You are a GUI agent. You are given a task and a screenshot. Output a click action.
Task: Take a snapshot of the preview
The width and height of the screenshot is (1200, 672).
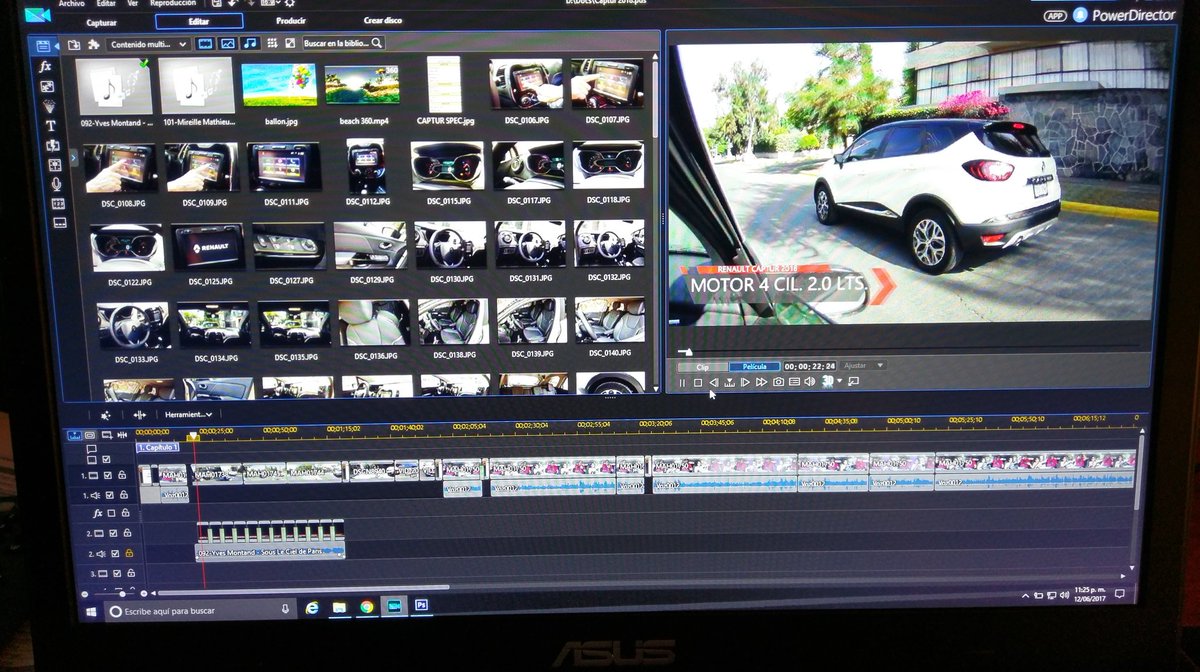pos(778,382)
